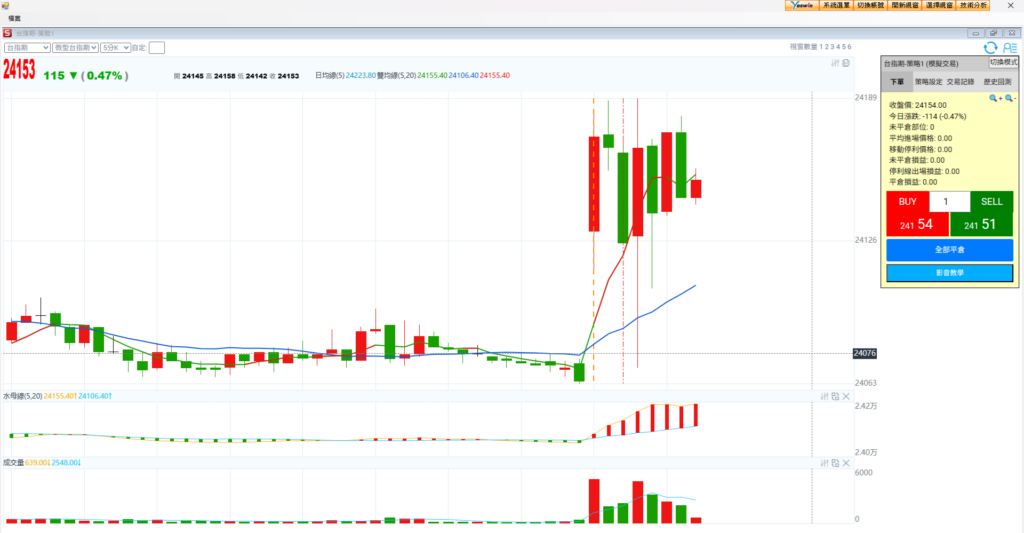Expand the 微型台指期 contract dropdown
The width and height of the screenshot is (1024, 533).
(x=76, y=47)
